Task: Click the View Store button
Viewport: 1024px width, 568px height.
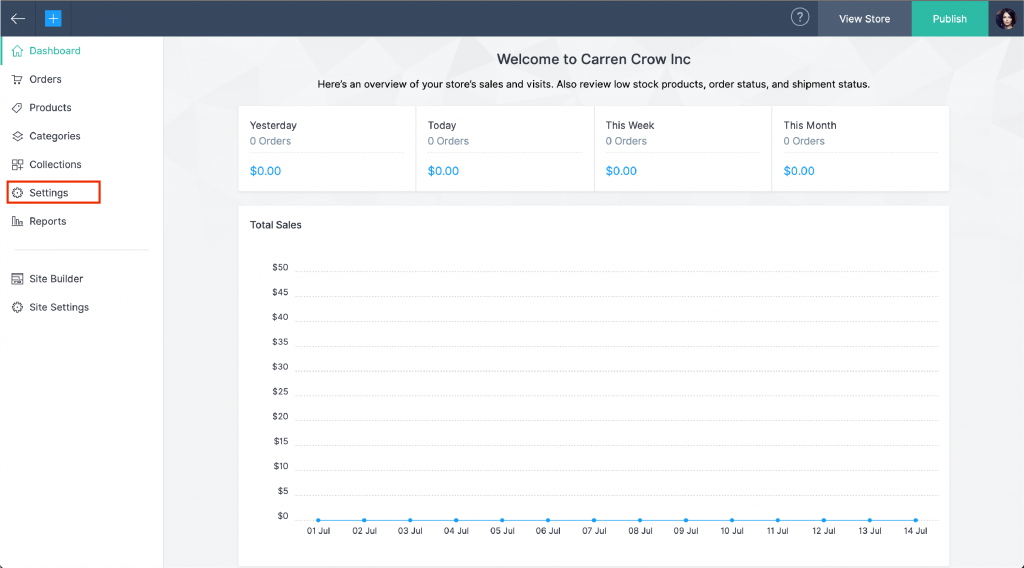Action: pos(864,18)
